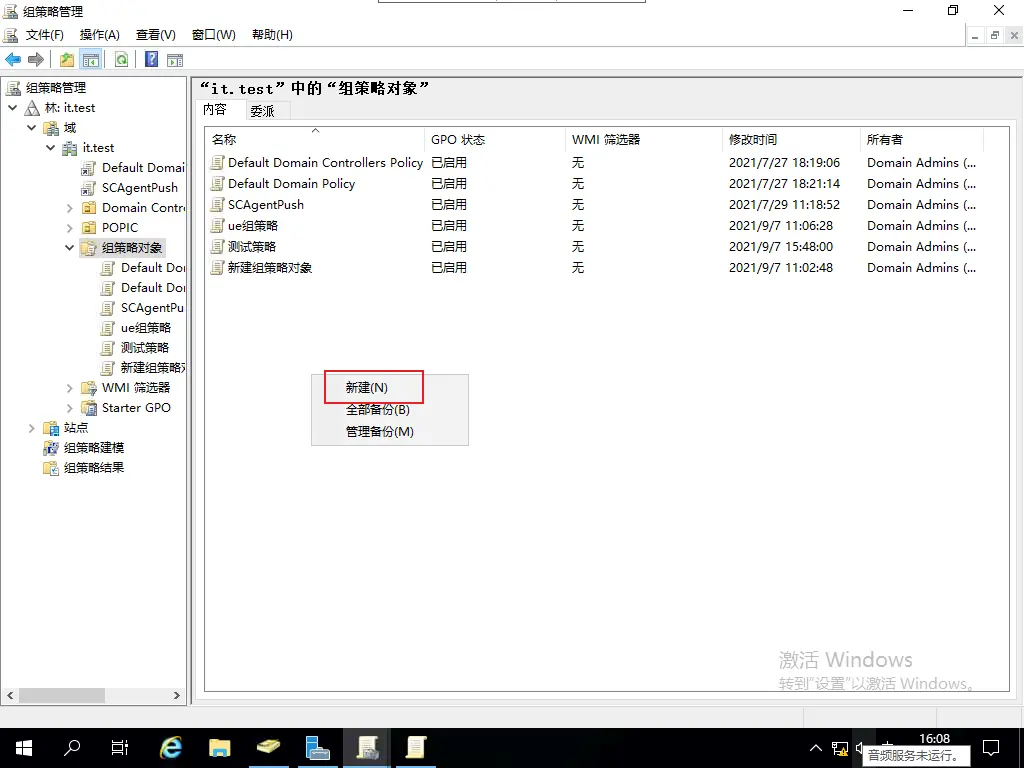Open Internet Explorer from the taskbar

(171, 747)
